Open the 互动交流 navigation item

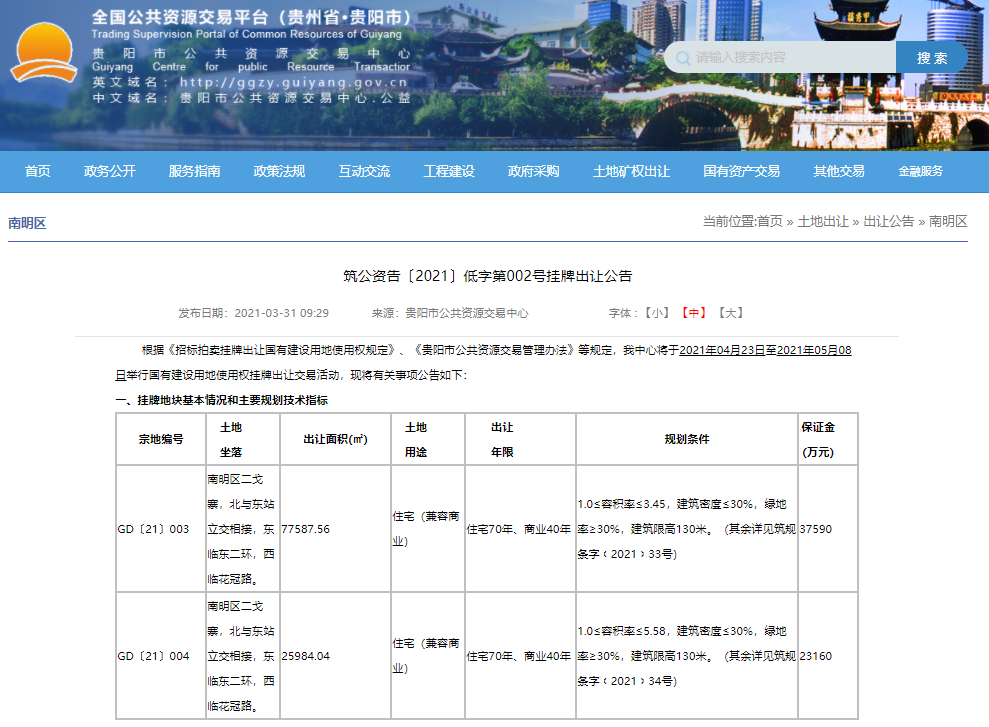tap(364, 171)
